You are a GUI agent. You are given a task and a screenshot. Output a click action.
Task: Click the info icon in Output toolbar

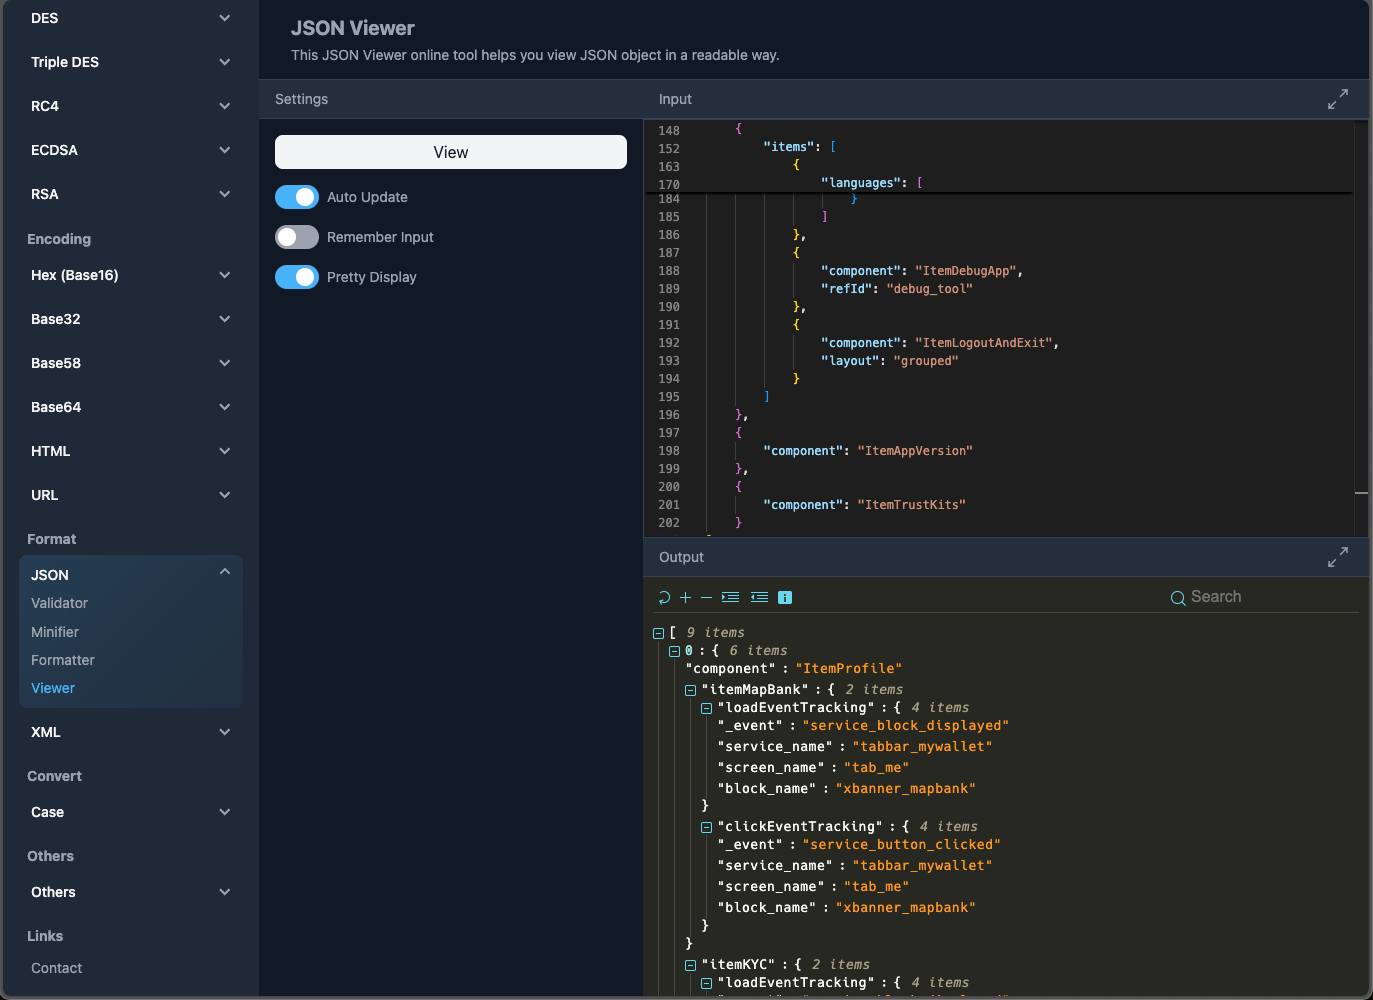785,597
